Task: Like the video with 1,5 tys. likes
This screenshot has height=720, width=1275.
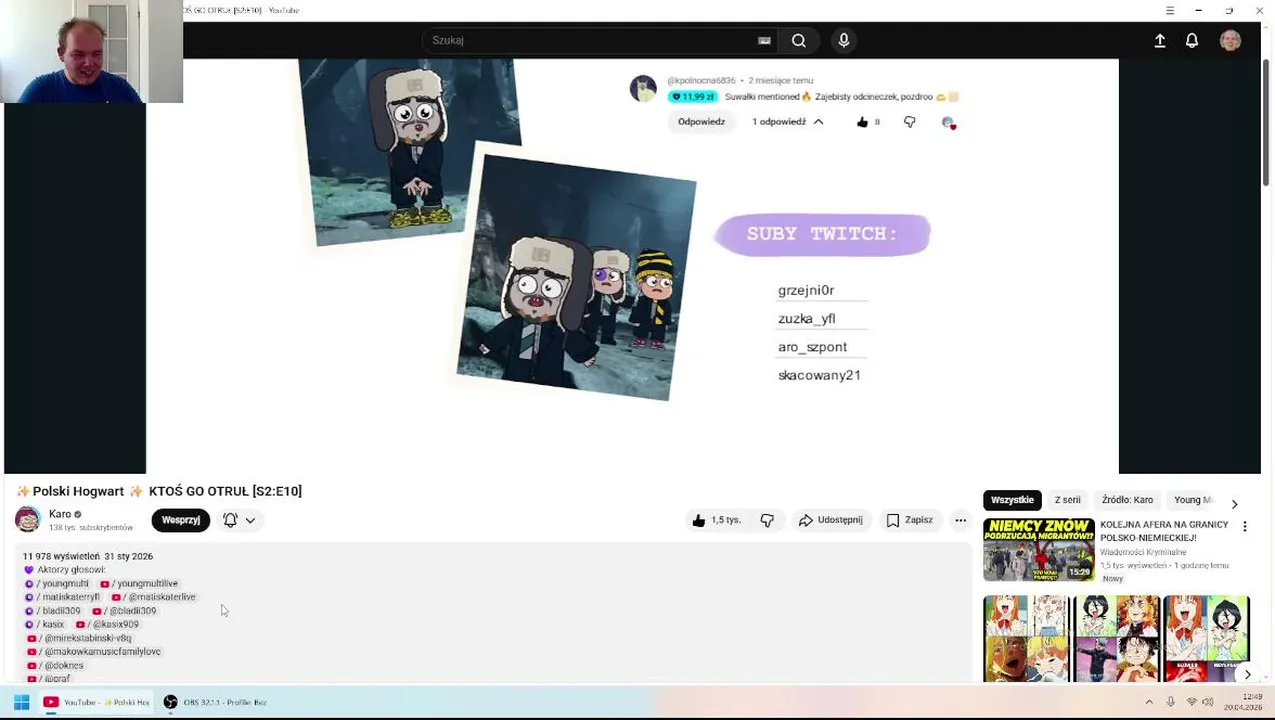Action: (x=716, y=520)
